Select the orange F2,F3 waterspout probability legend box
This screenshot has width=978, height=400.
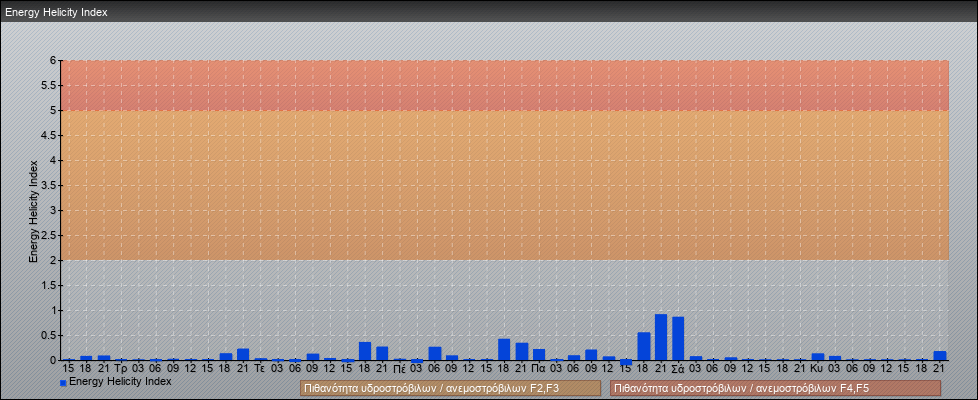[x=450, y=388]
